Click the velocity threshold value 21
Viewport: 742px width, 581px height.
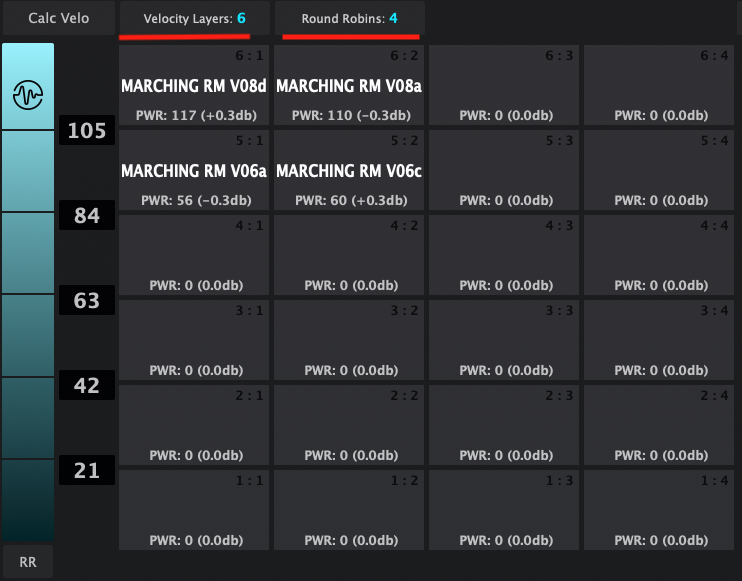[x=87, y=471]
